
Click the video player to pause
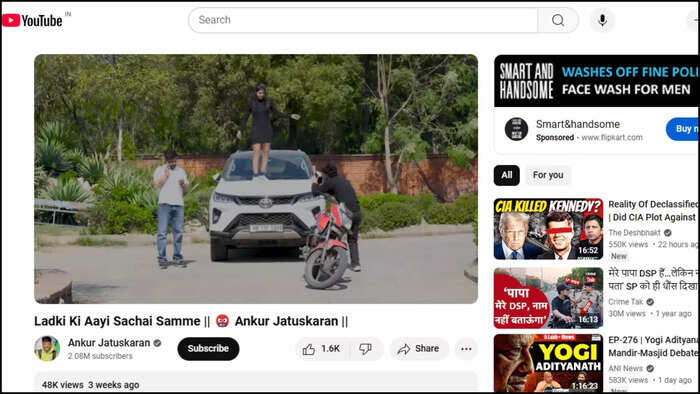pos(256,179)
